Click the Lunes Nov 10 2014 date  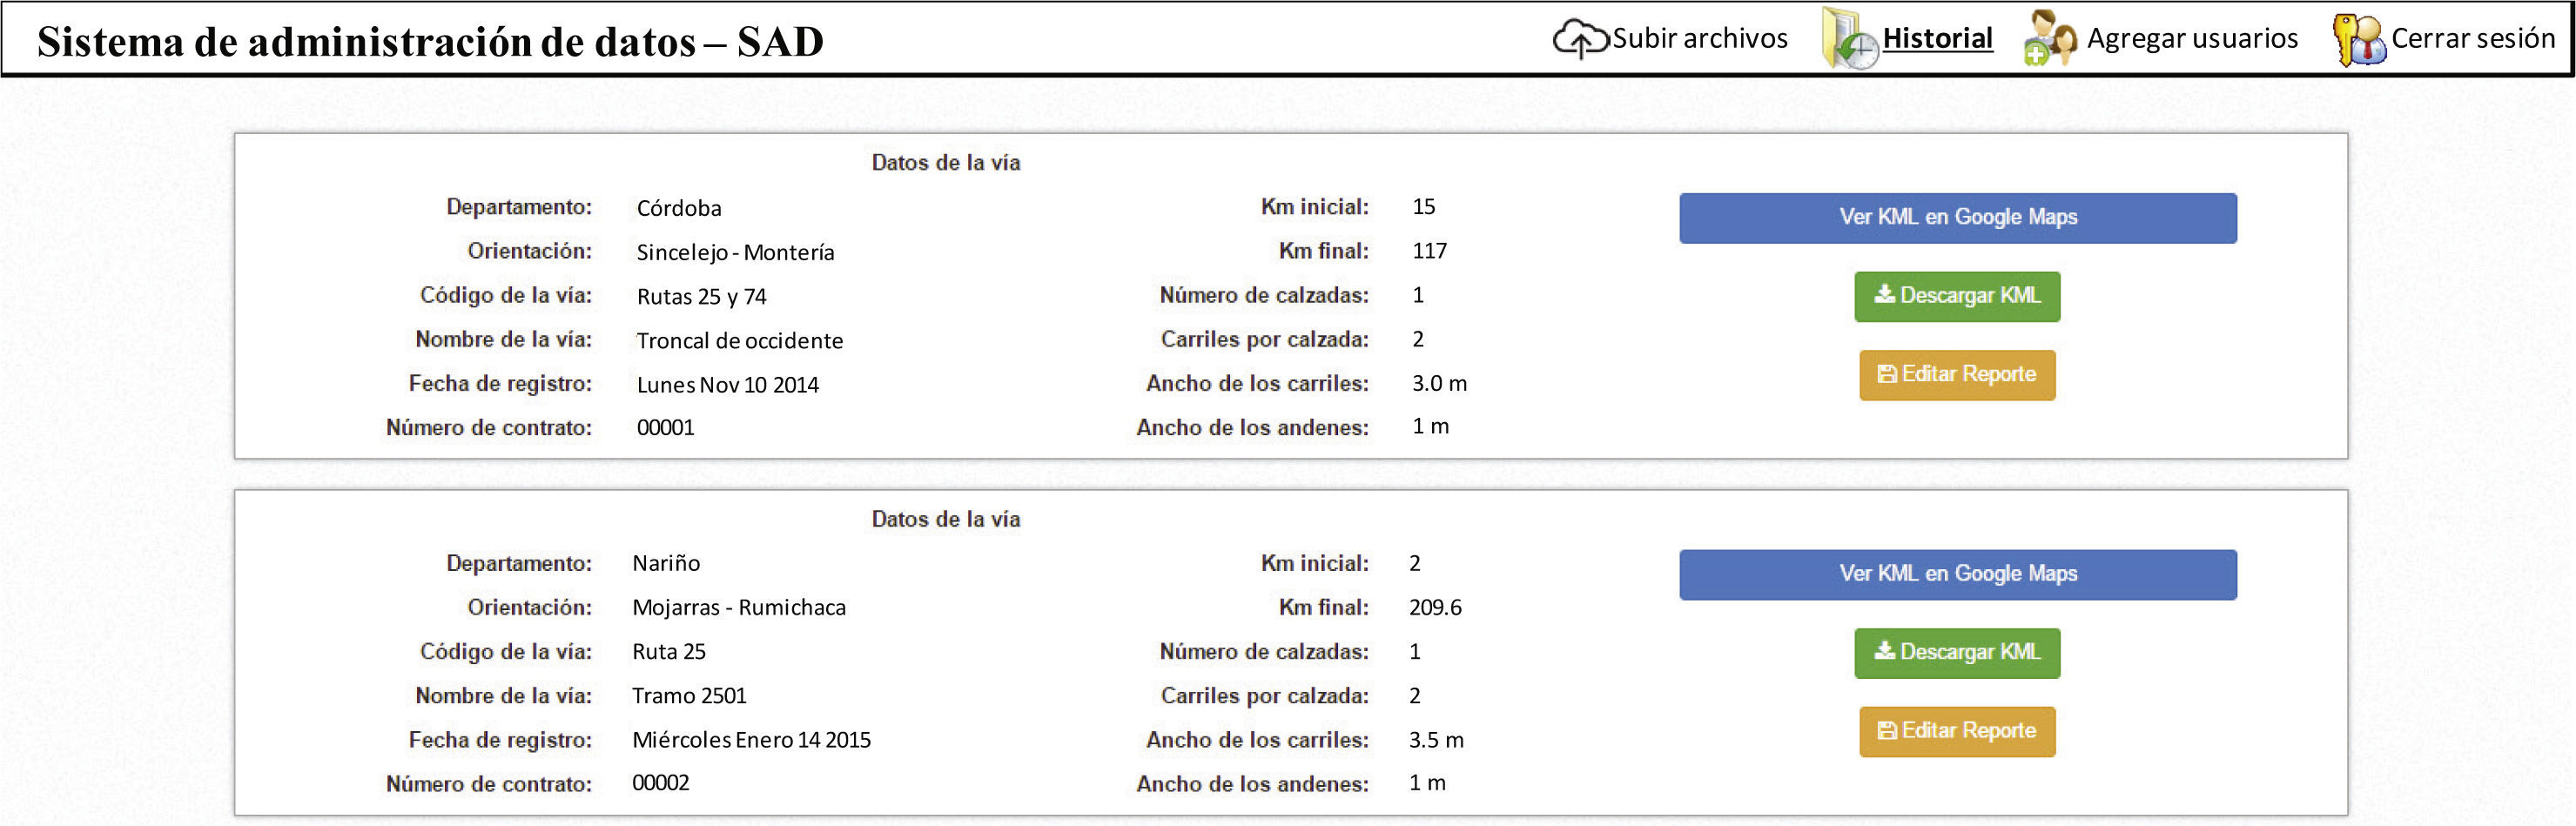coord(727,384)
